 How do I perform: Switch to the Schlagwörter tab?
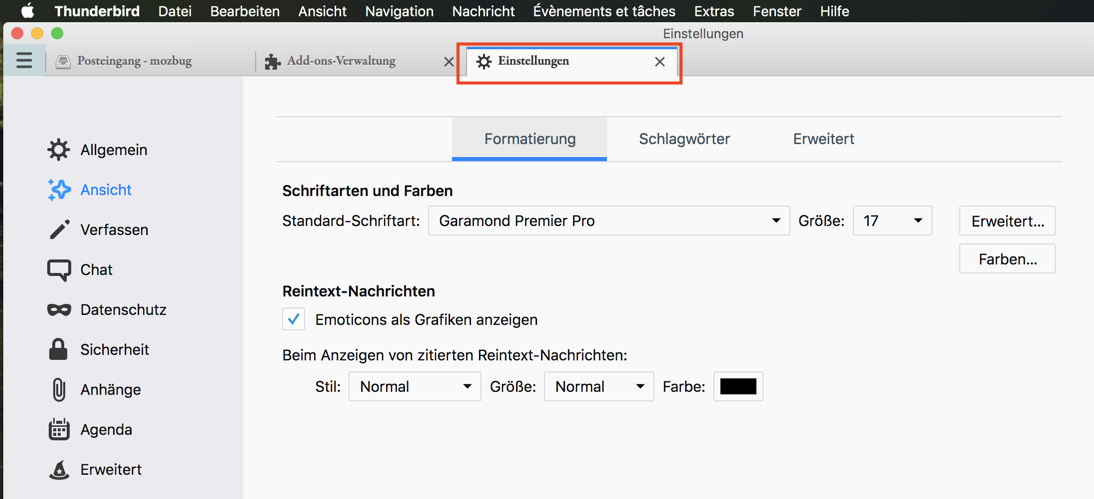(684, 139)
